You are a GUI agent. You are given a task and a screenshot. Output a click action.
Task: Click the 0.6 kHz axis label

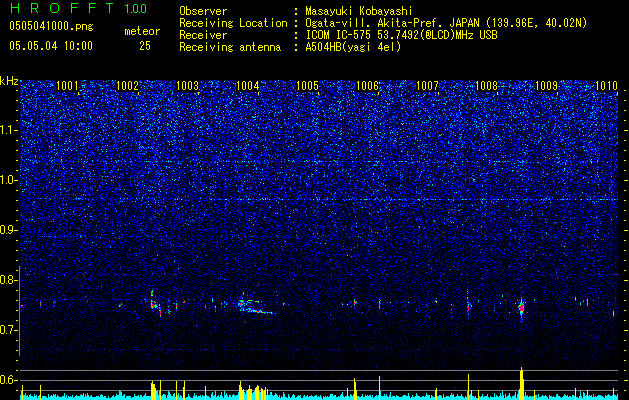coord(9,380)
